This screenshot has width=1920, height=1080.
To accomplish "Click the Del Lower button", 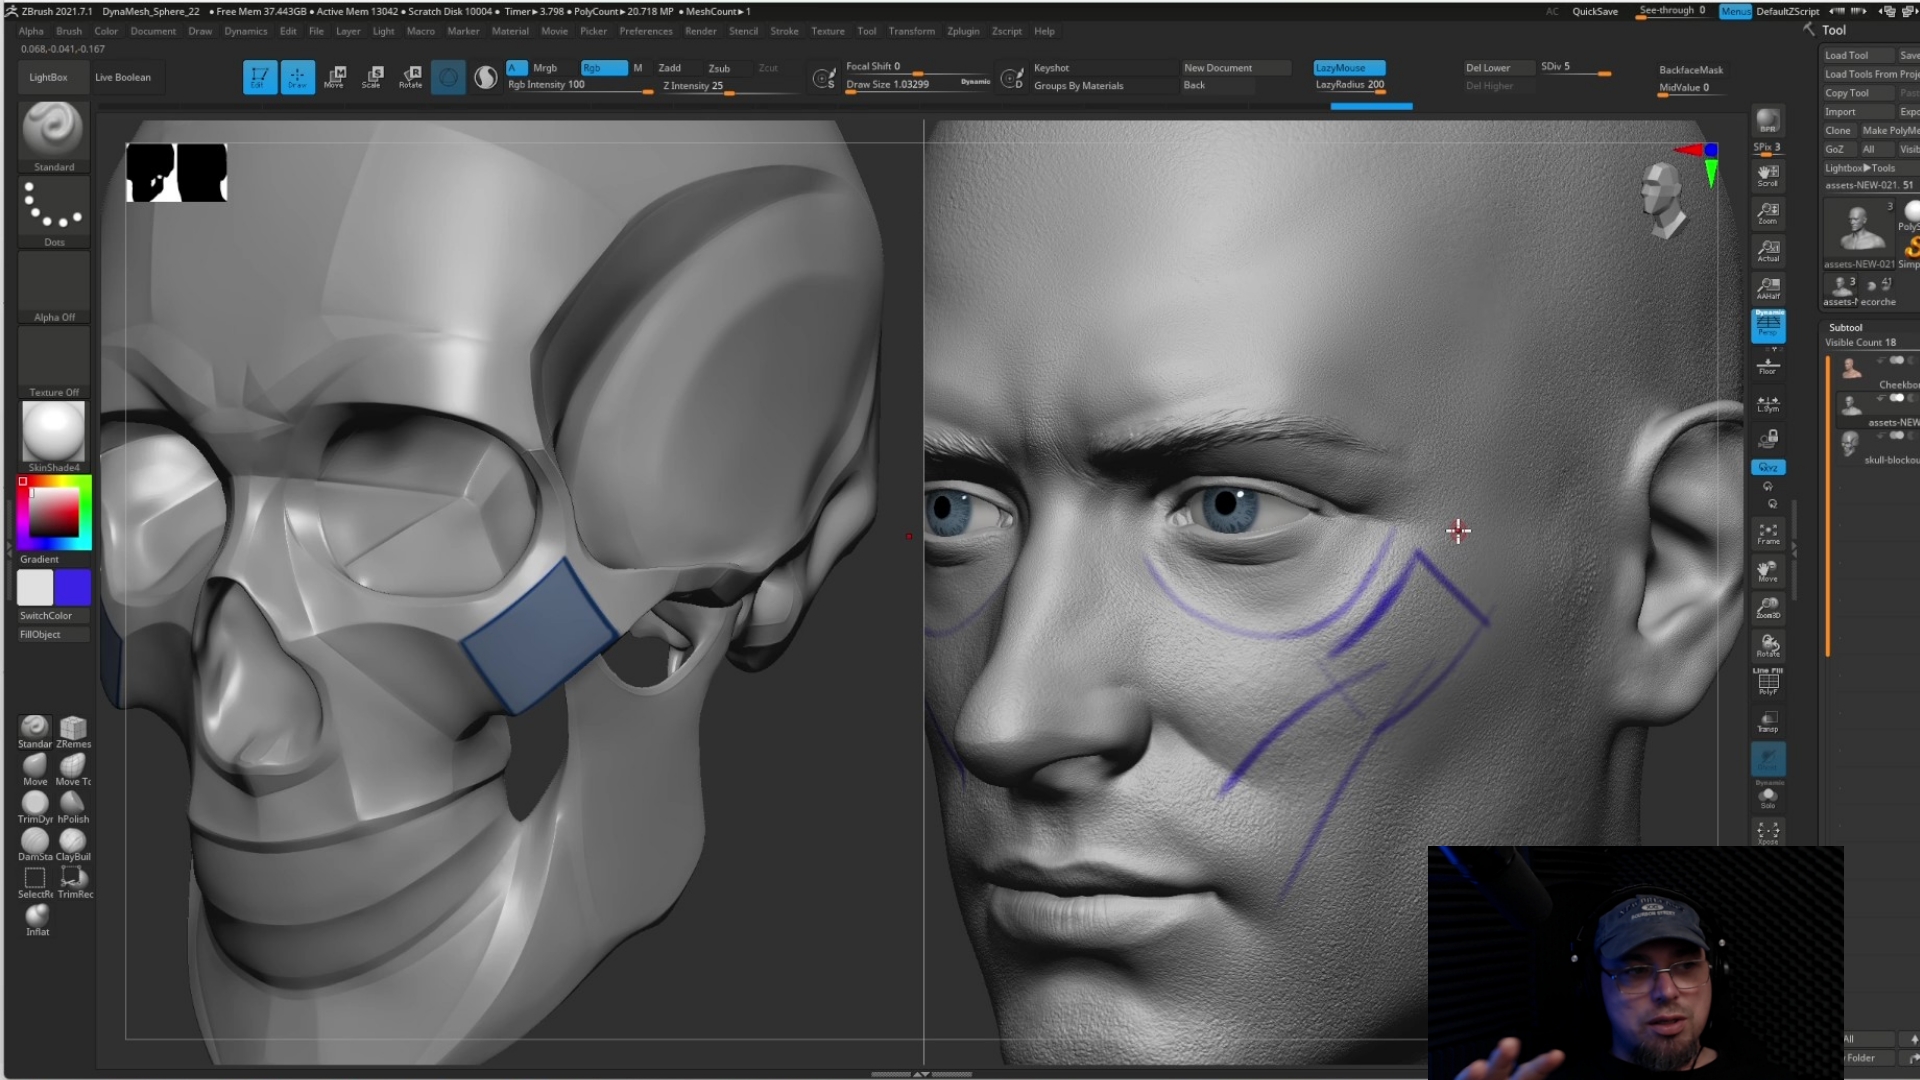I will tap(1498, 68).
